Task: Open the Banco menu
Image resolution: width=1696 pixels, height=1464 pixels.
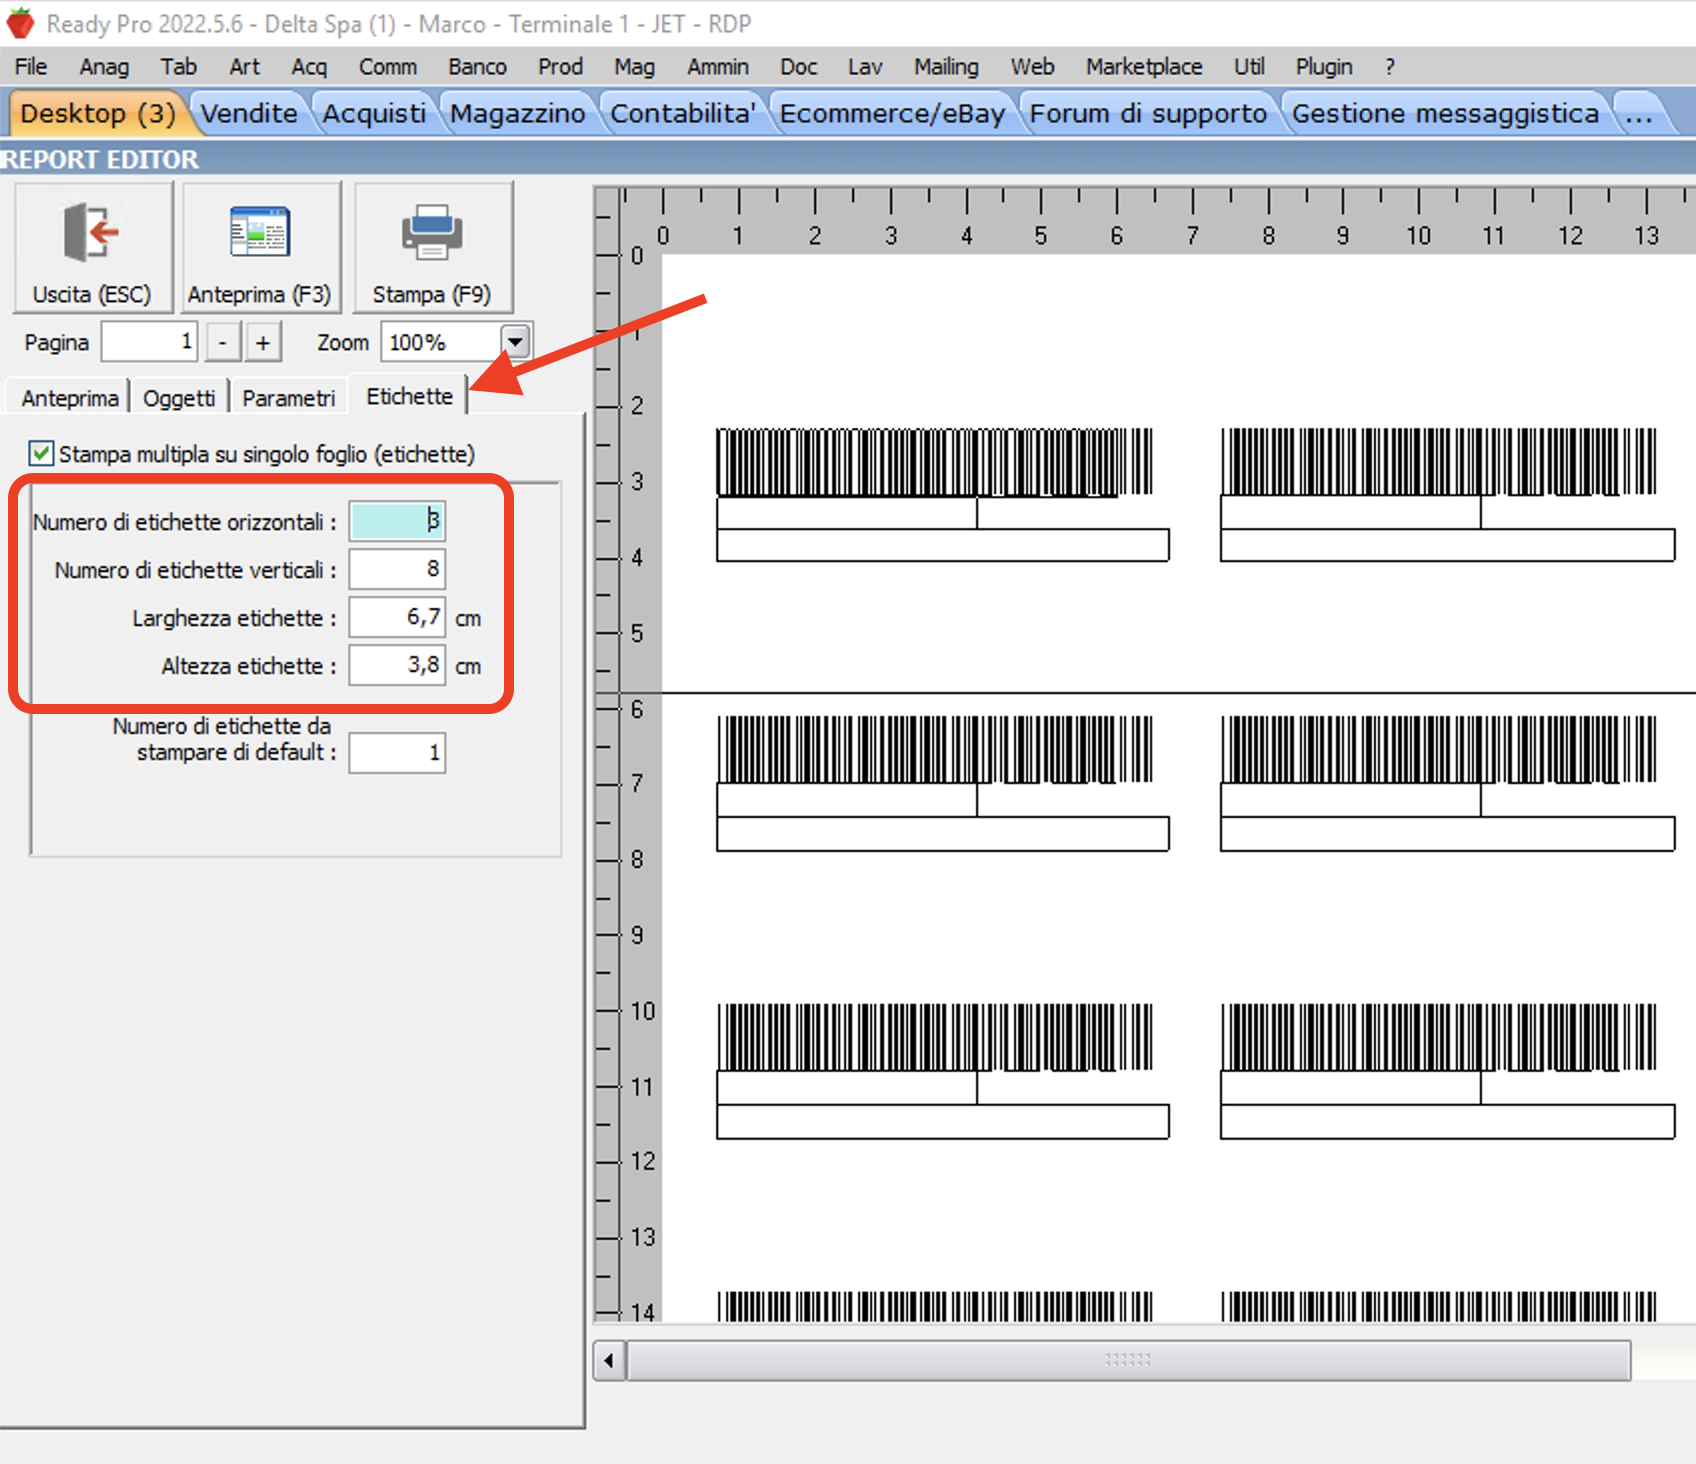Action: pyautogui.click(x=477, y=67)
